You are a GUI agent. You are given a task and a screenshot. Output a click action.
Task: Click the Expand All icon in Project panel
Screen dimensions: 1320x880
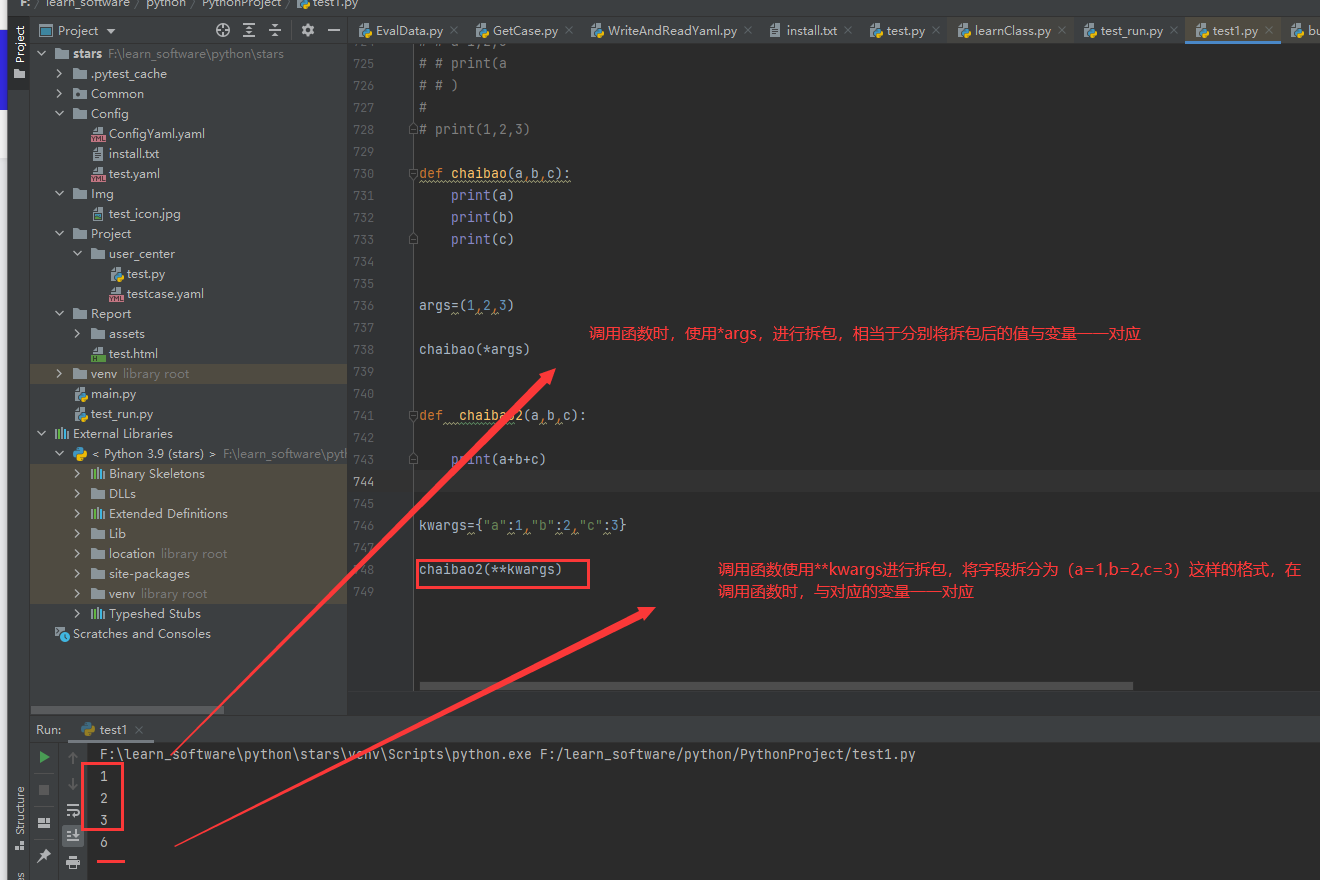[x=249, y=30]
